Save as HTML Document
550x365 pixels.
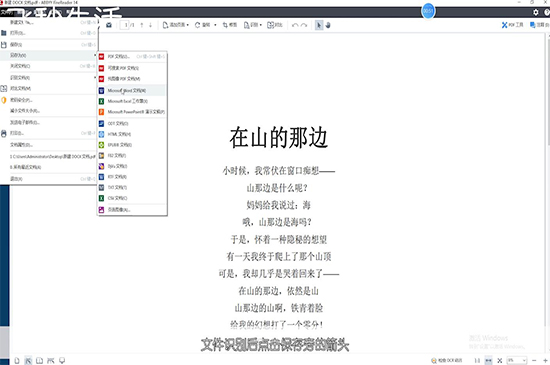tap(132, 134)
